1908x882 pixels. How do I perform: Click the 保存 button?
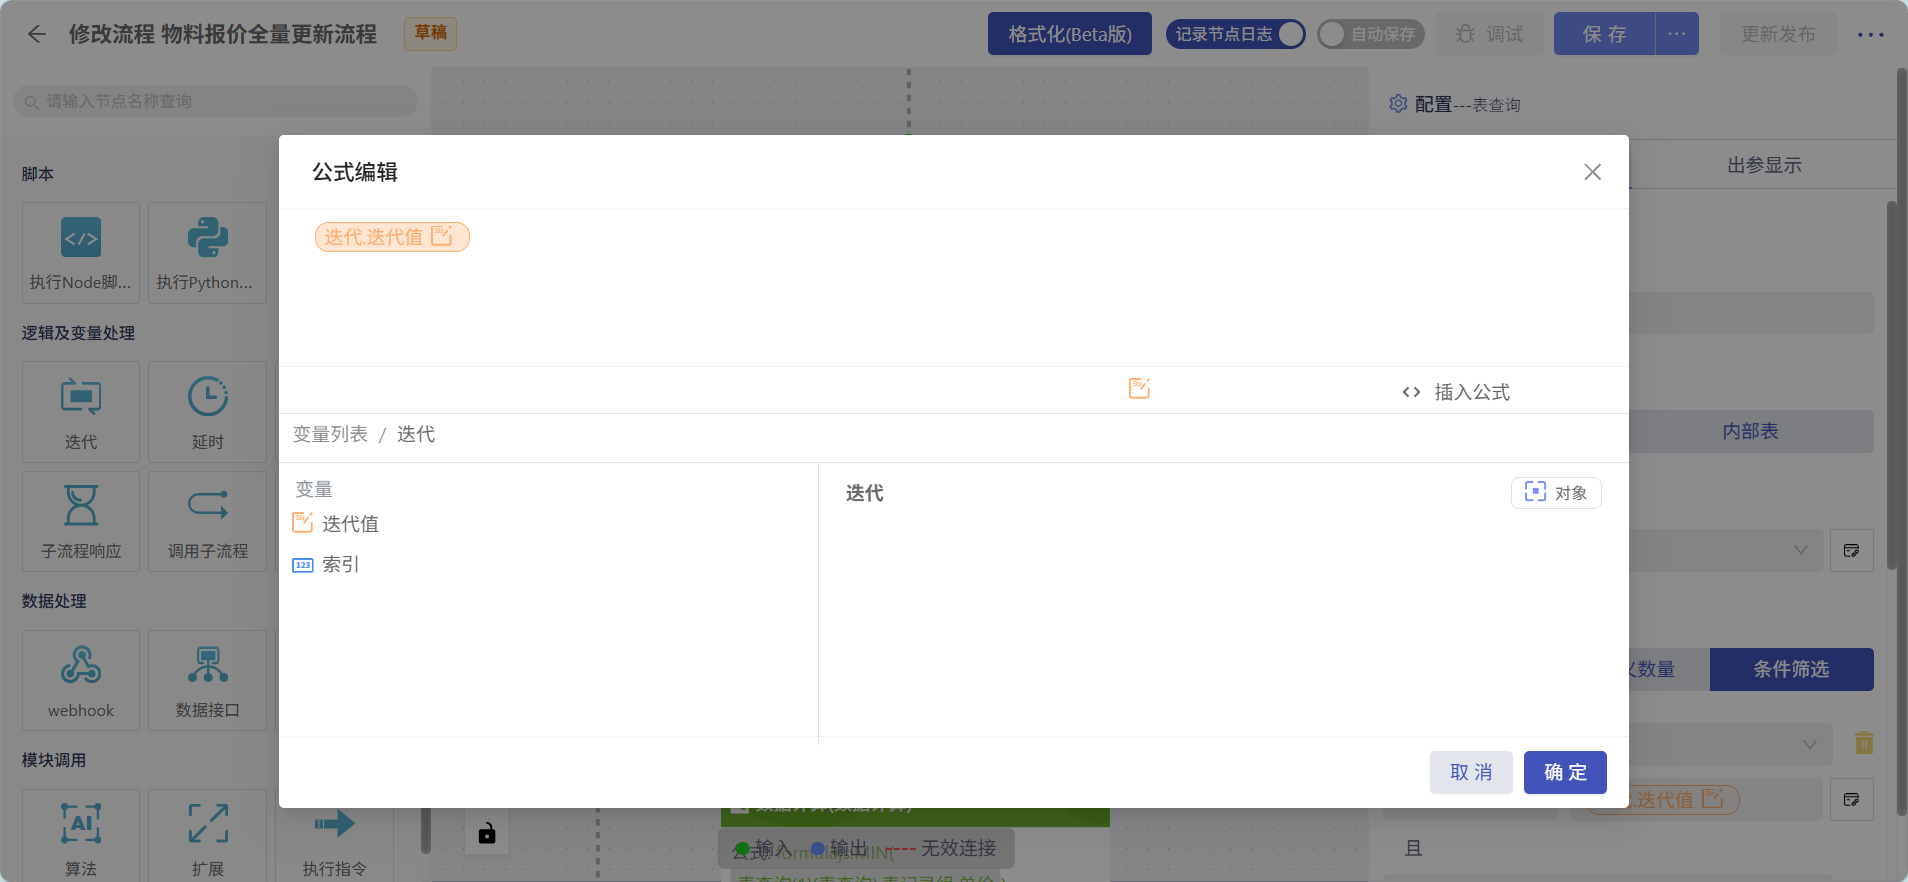click(x=1605, y=34)
